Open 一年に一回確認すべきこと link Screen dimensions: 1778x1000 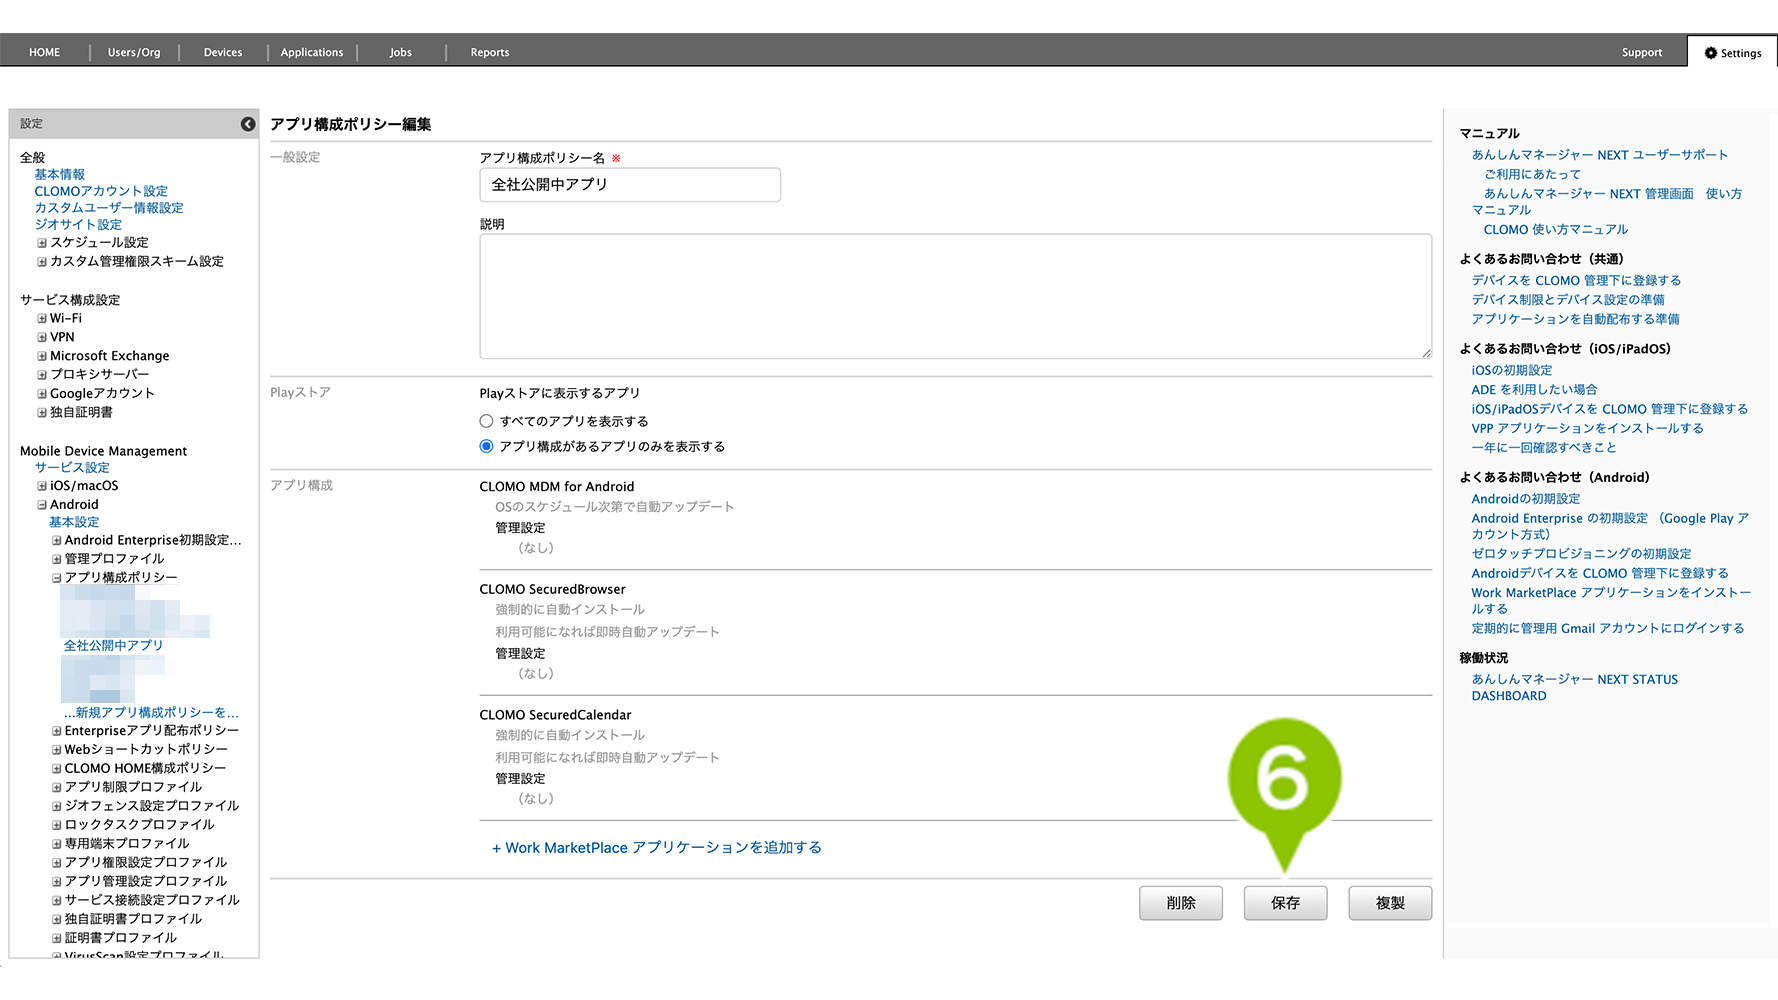coord(1544,448)
